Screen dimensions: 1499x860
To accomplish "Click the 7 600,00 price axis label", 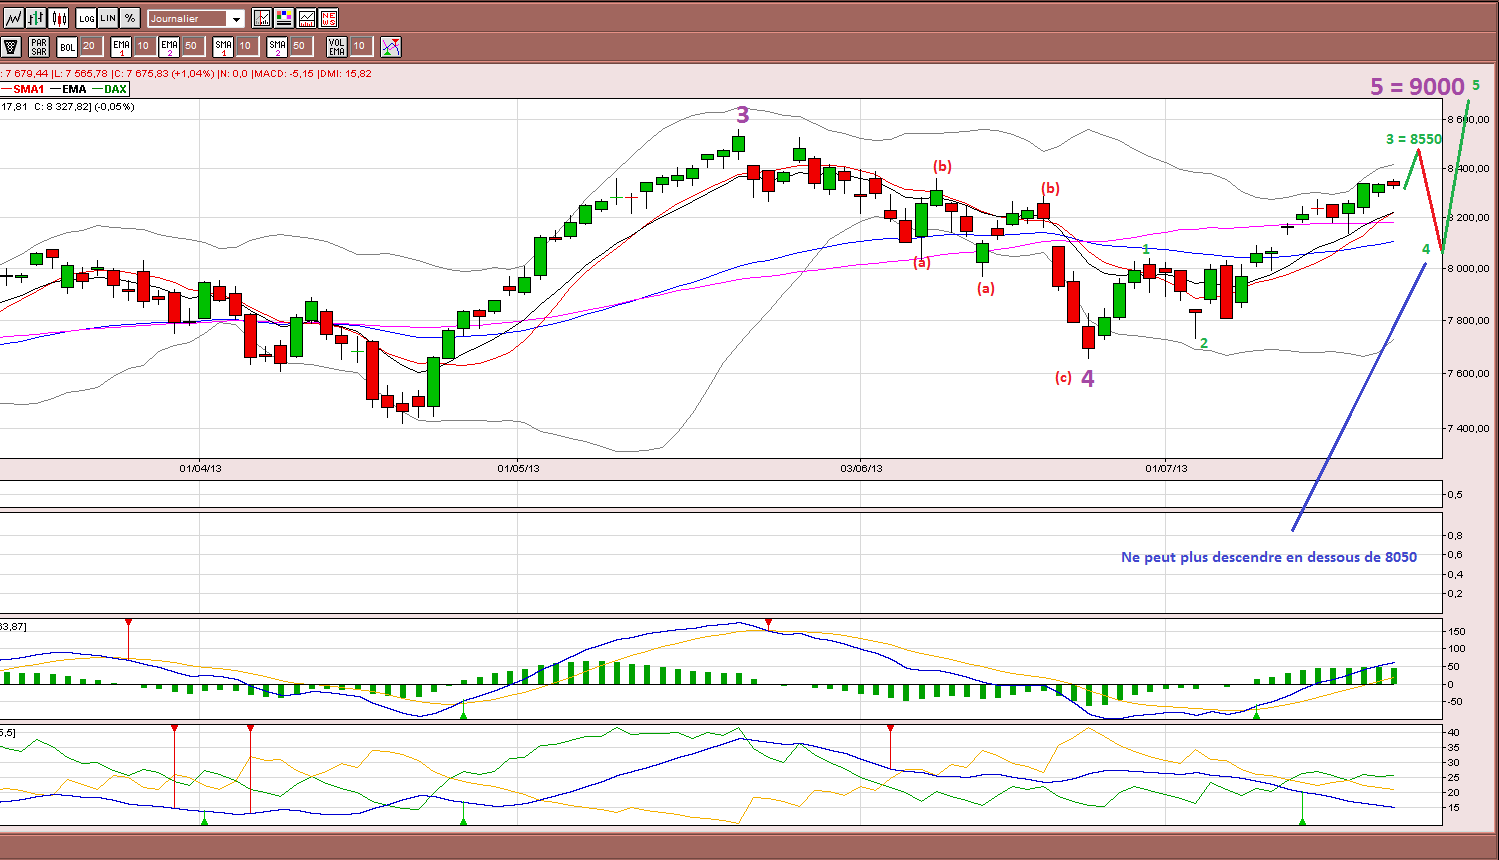I will [x=1470, y=373].
